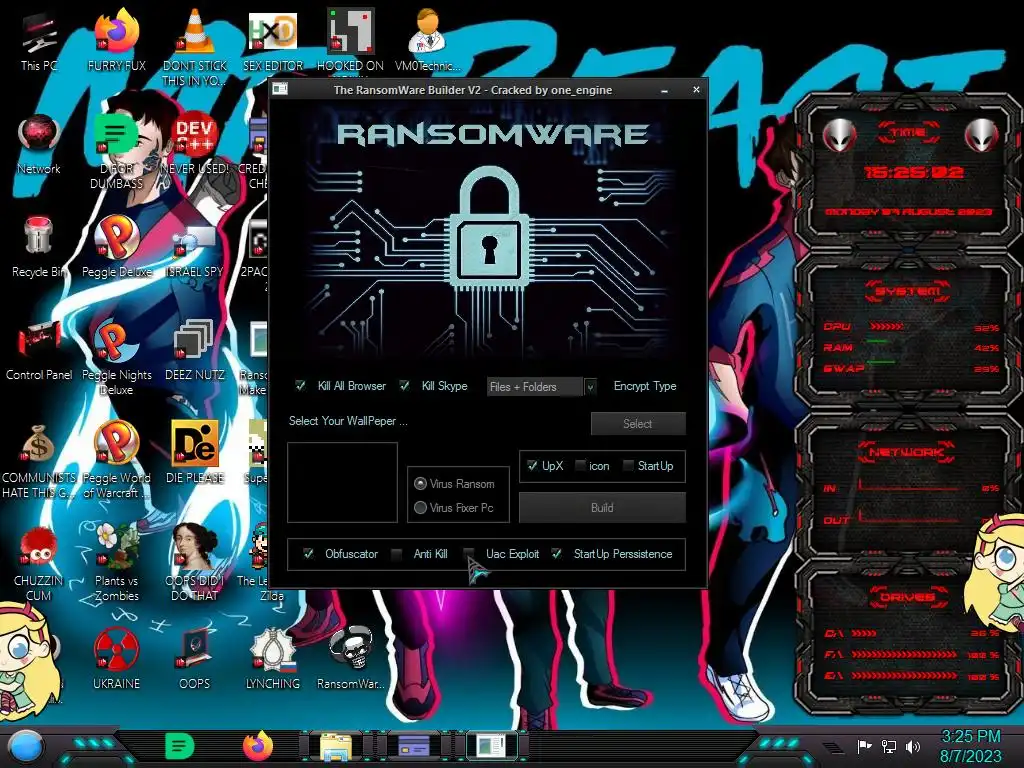Open the COMMUNISTS HATE THIS money bag icon
The height and width of the screenshot is (768, 1024).
pyautogui.click(x=39, y=461)
